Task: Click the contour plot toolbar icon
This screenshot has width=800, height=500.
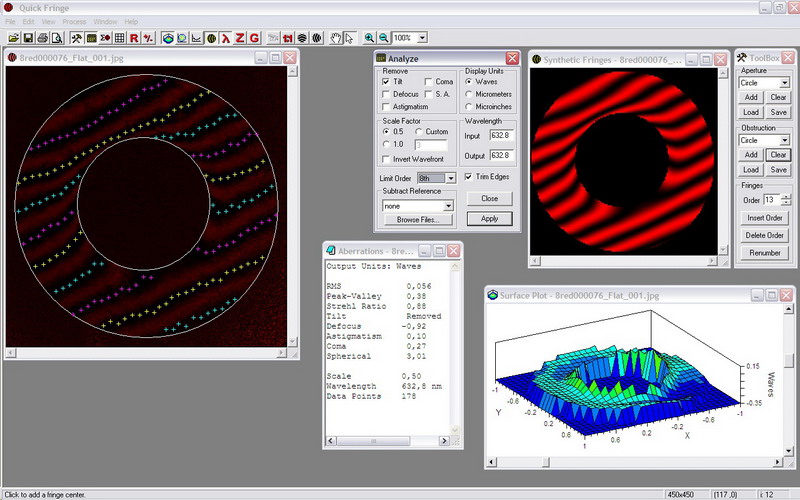Action: click(182, 38)
